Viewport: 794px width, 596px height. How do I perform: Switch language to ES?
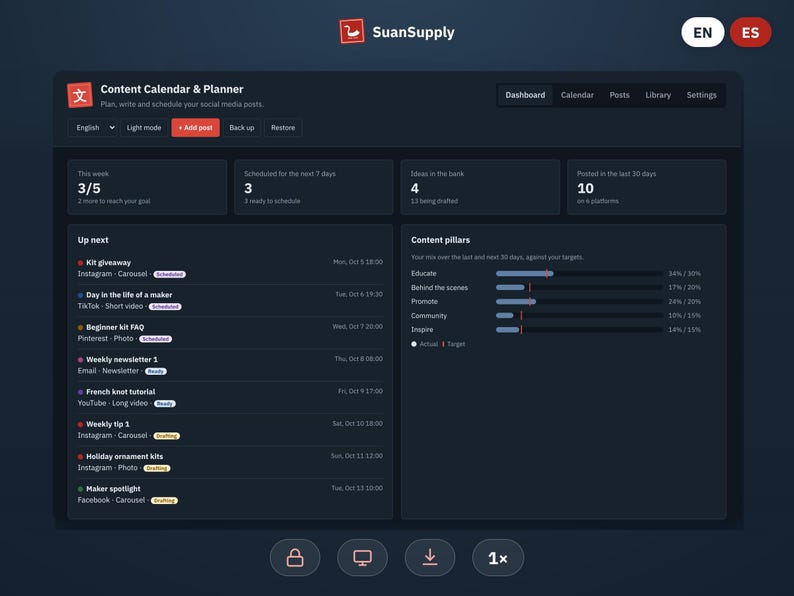750,32
